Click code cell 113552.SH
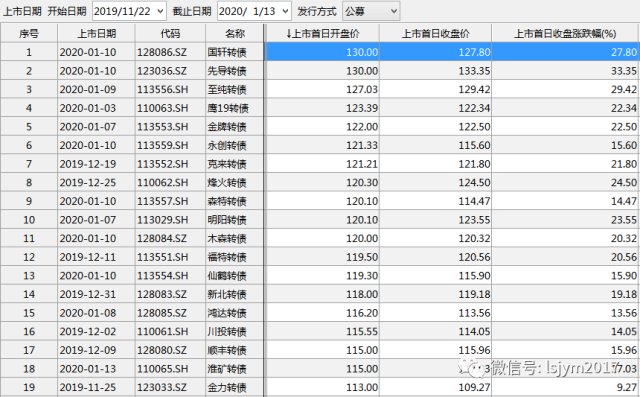The height and width of the screenshot is (397, 640). [x=170, y=164]
